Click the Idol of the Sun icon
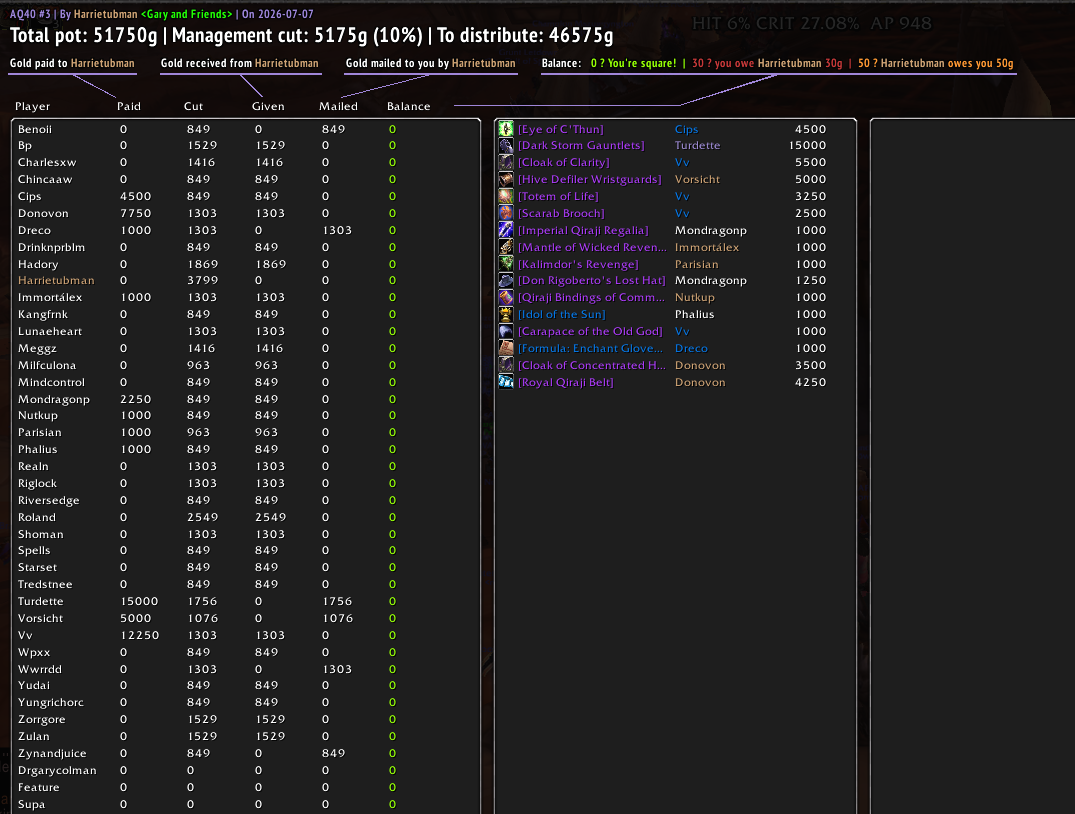 pos(506,315)
